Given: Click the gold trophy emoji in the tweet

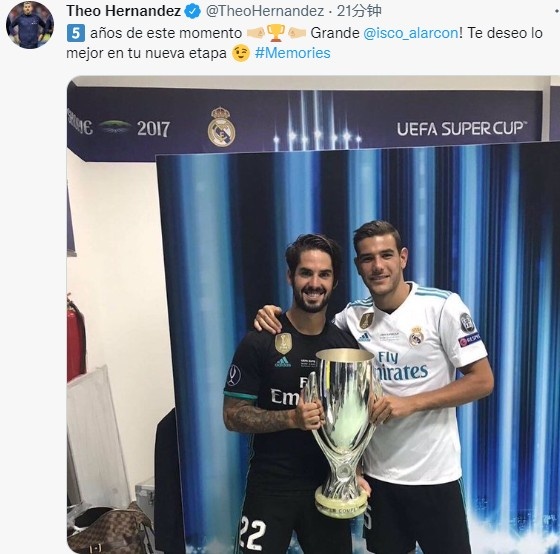Looking at the screenshot, I should 276,33.
